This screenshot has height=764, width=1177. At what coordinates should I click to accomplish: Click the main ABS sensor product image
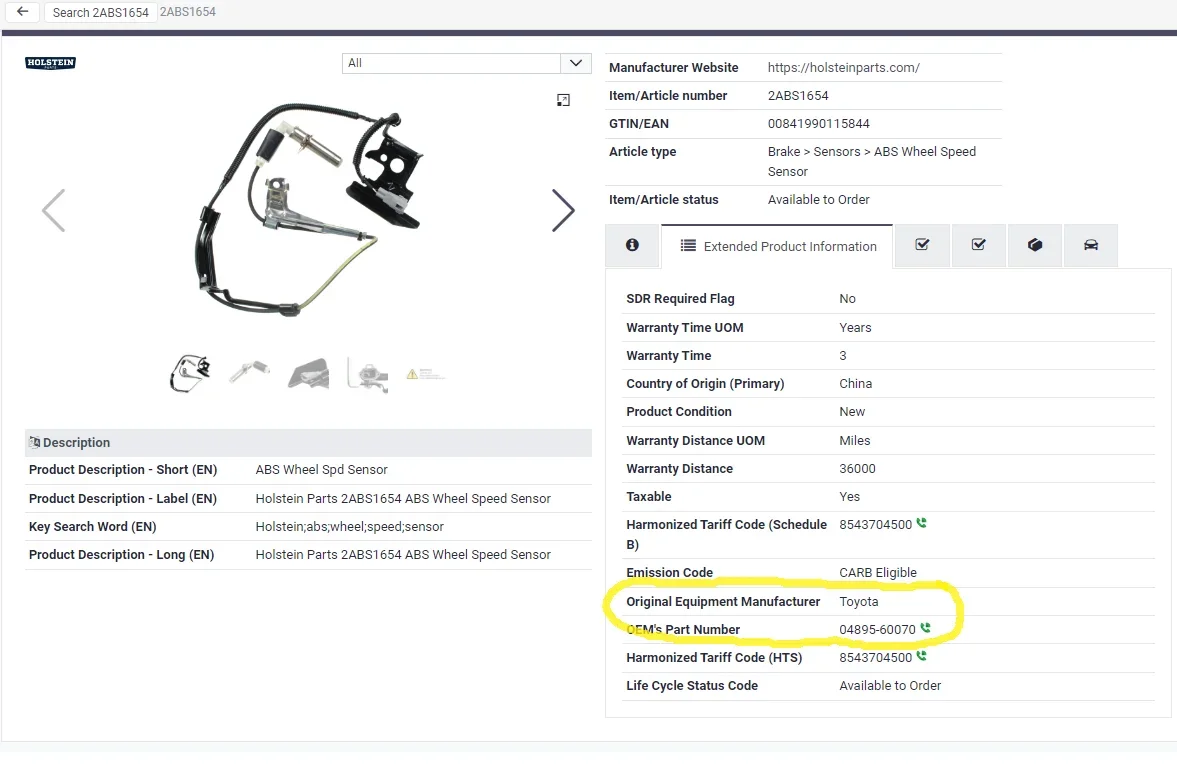click(x=309, y=209)
